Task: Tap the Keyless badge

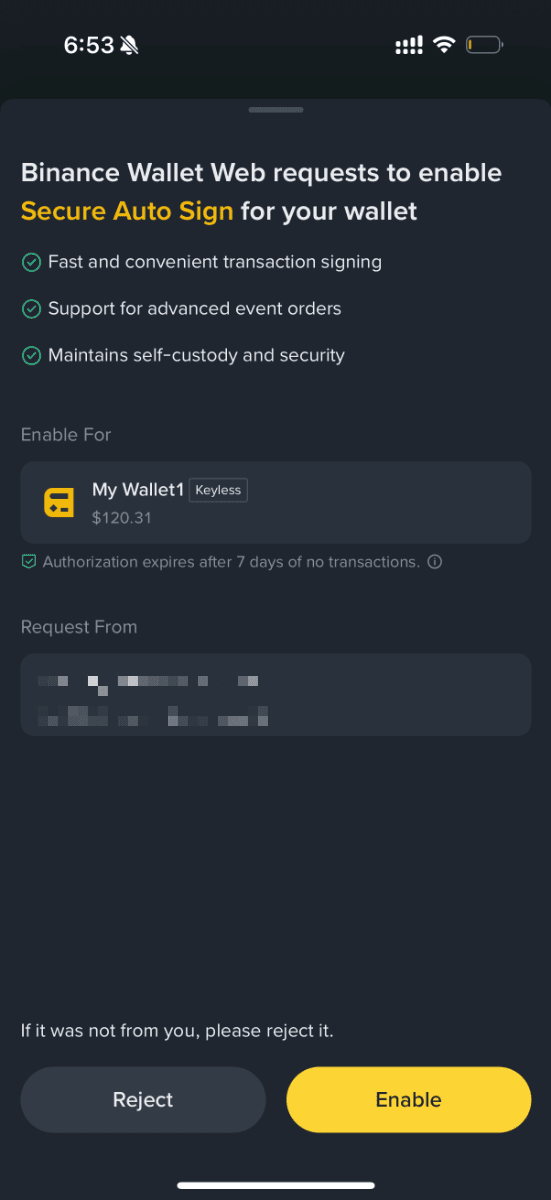Action: [x=218, y=490]
